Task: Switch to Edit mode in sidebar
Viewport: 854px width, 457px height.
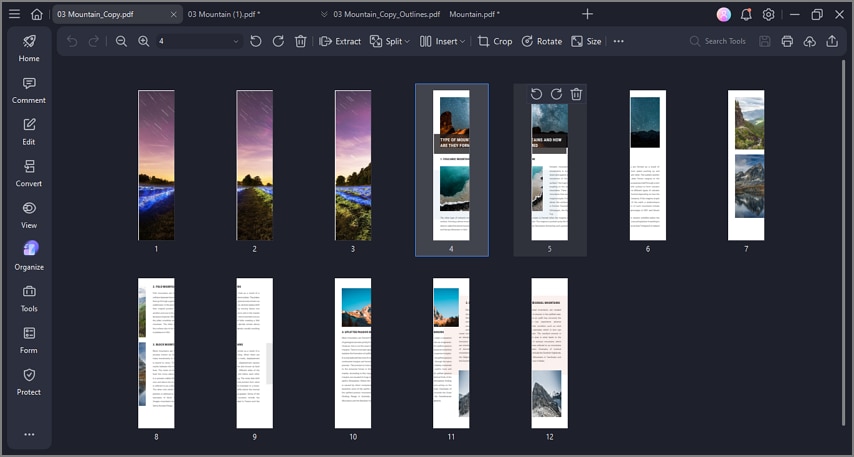Action: click(x=29, y=132)
